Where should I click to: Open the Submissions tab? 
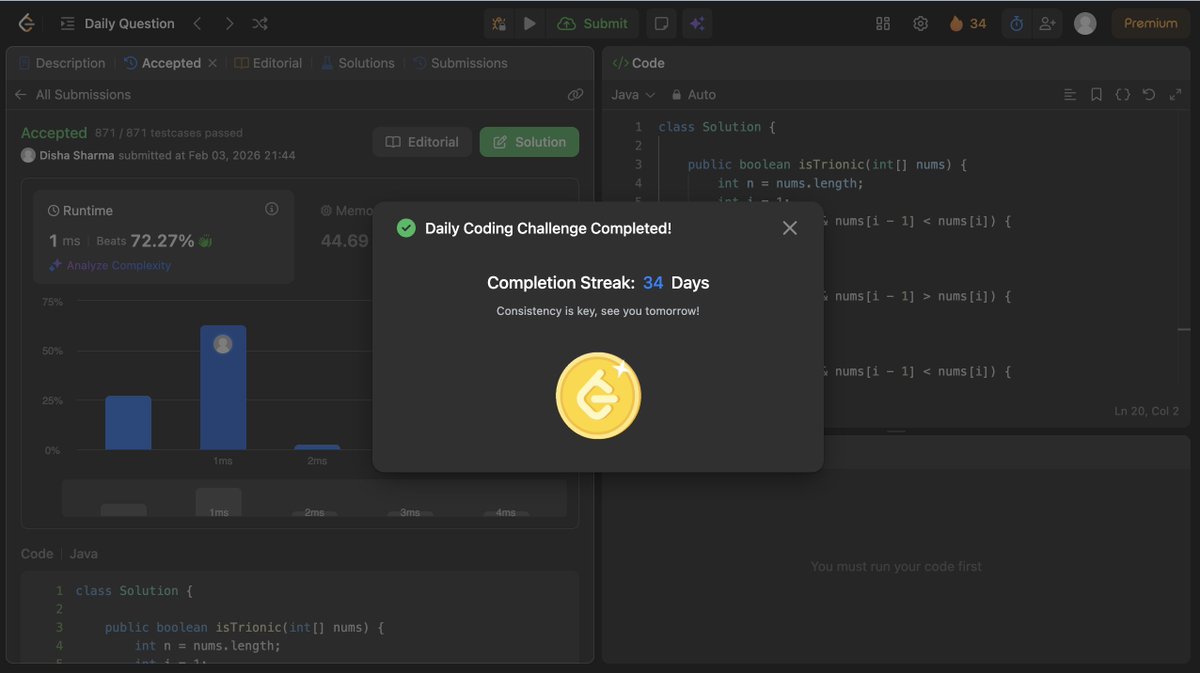click(x=461, y=63)
